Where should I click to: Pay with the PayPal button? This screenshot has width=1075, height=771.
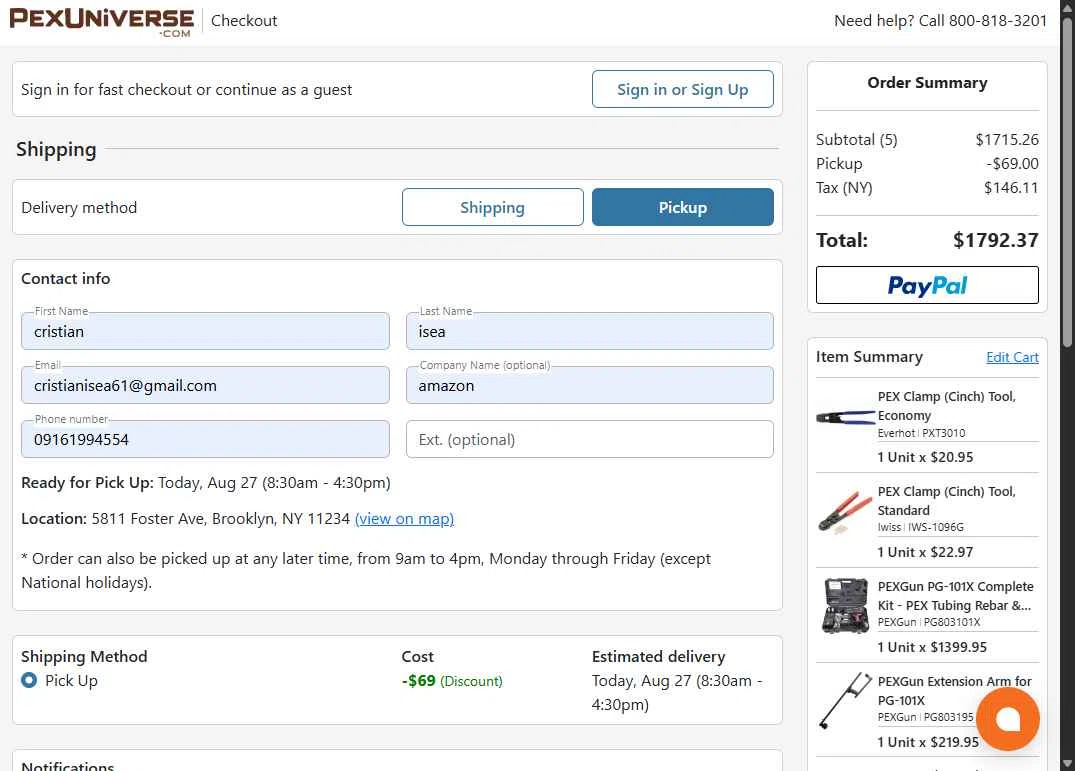[x=927, y=285]
